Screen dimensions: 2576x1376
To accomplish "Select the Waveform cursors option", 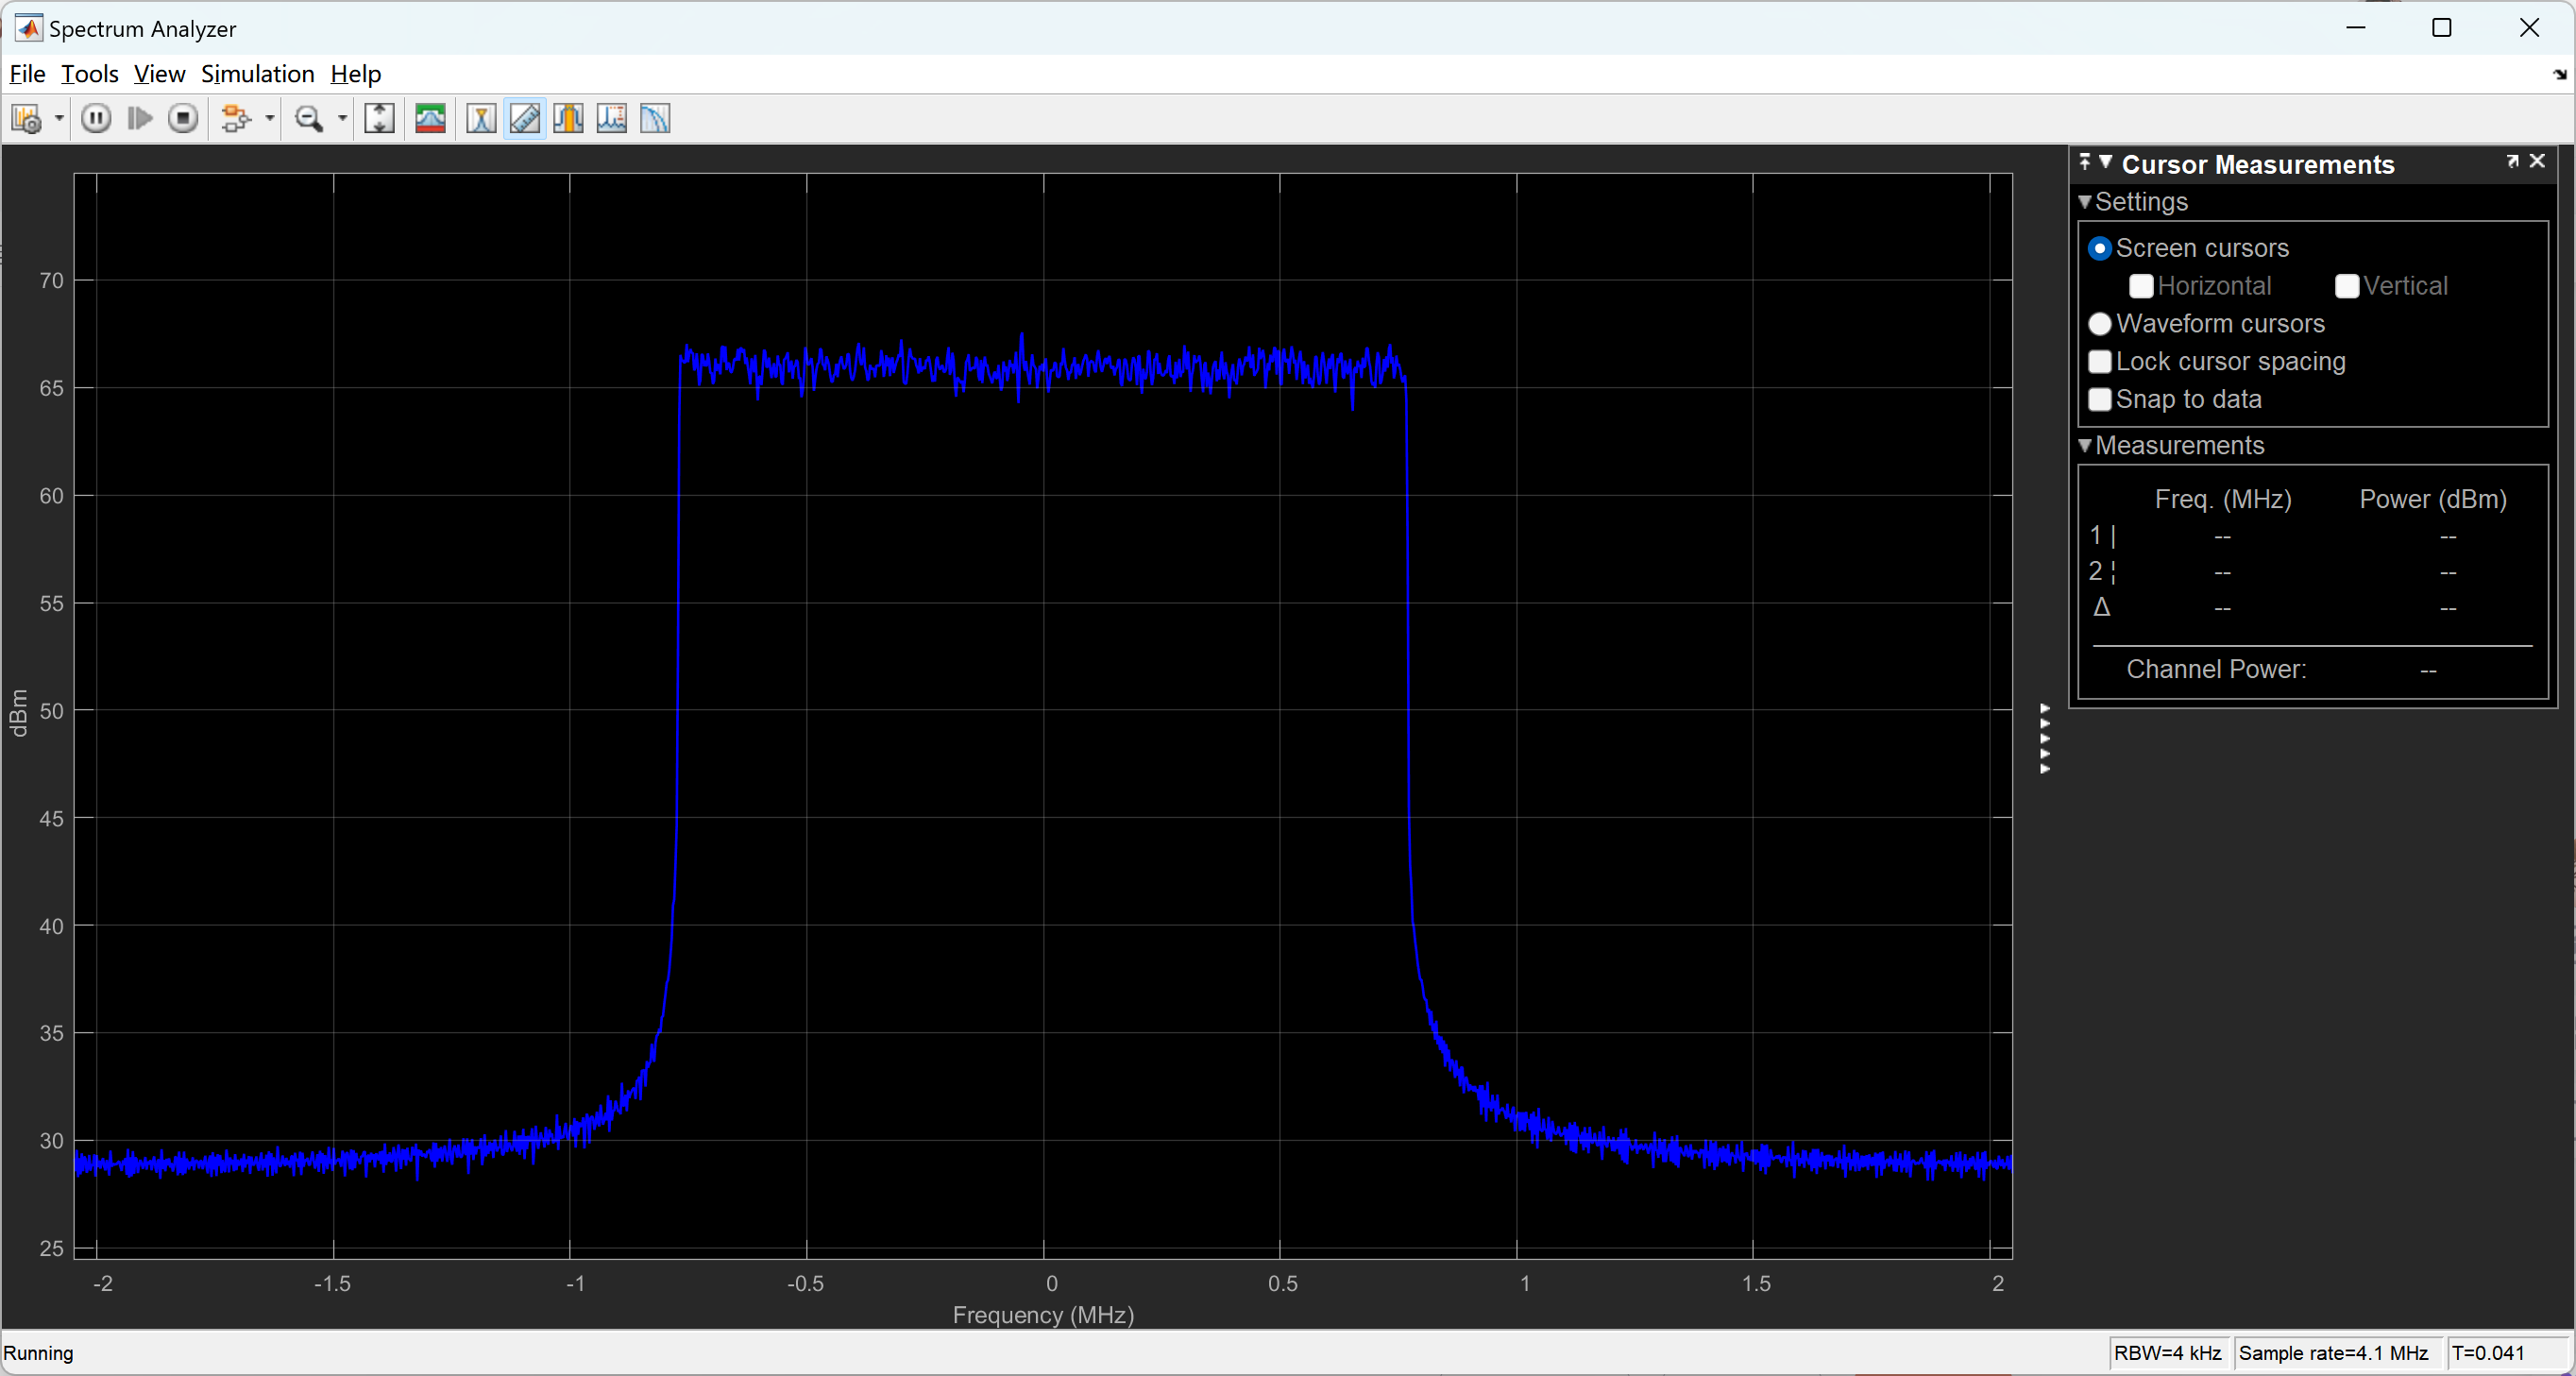I will pos(2100,324).
